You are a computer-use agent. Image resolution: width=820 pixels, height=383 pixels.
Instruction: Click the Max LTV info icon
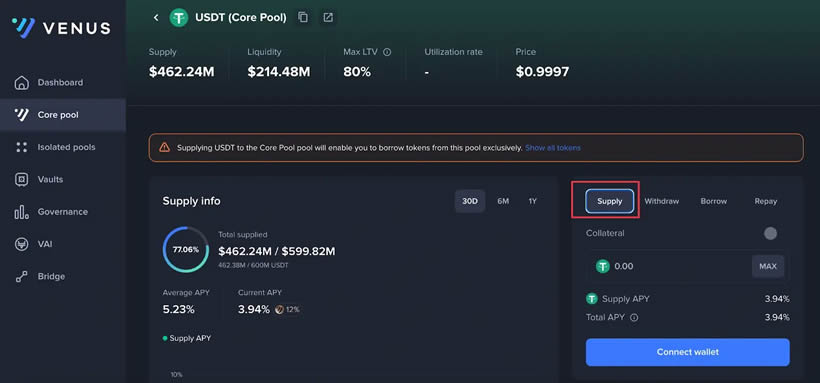pyautogui.click(x=387, y=52)
